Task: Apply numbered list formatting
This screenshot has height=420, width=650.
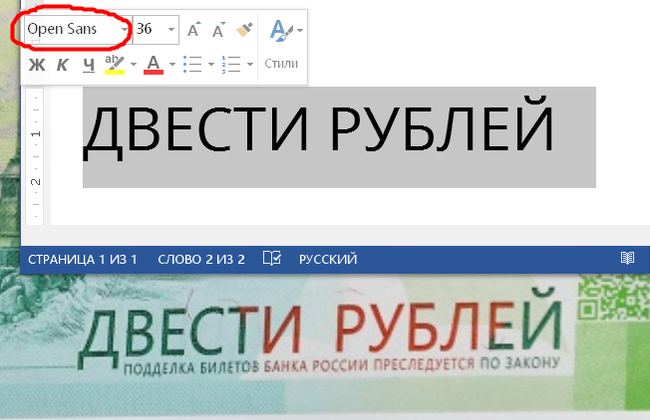Action: pos(231,65)
